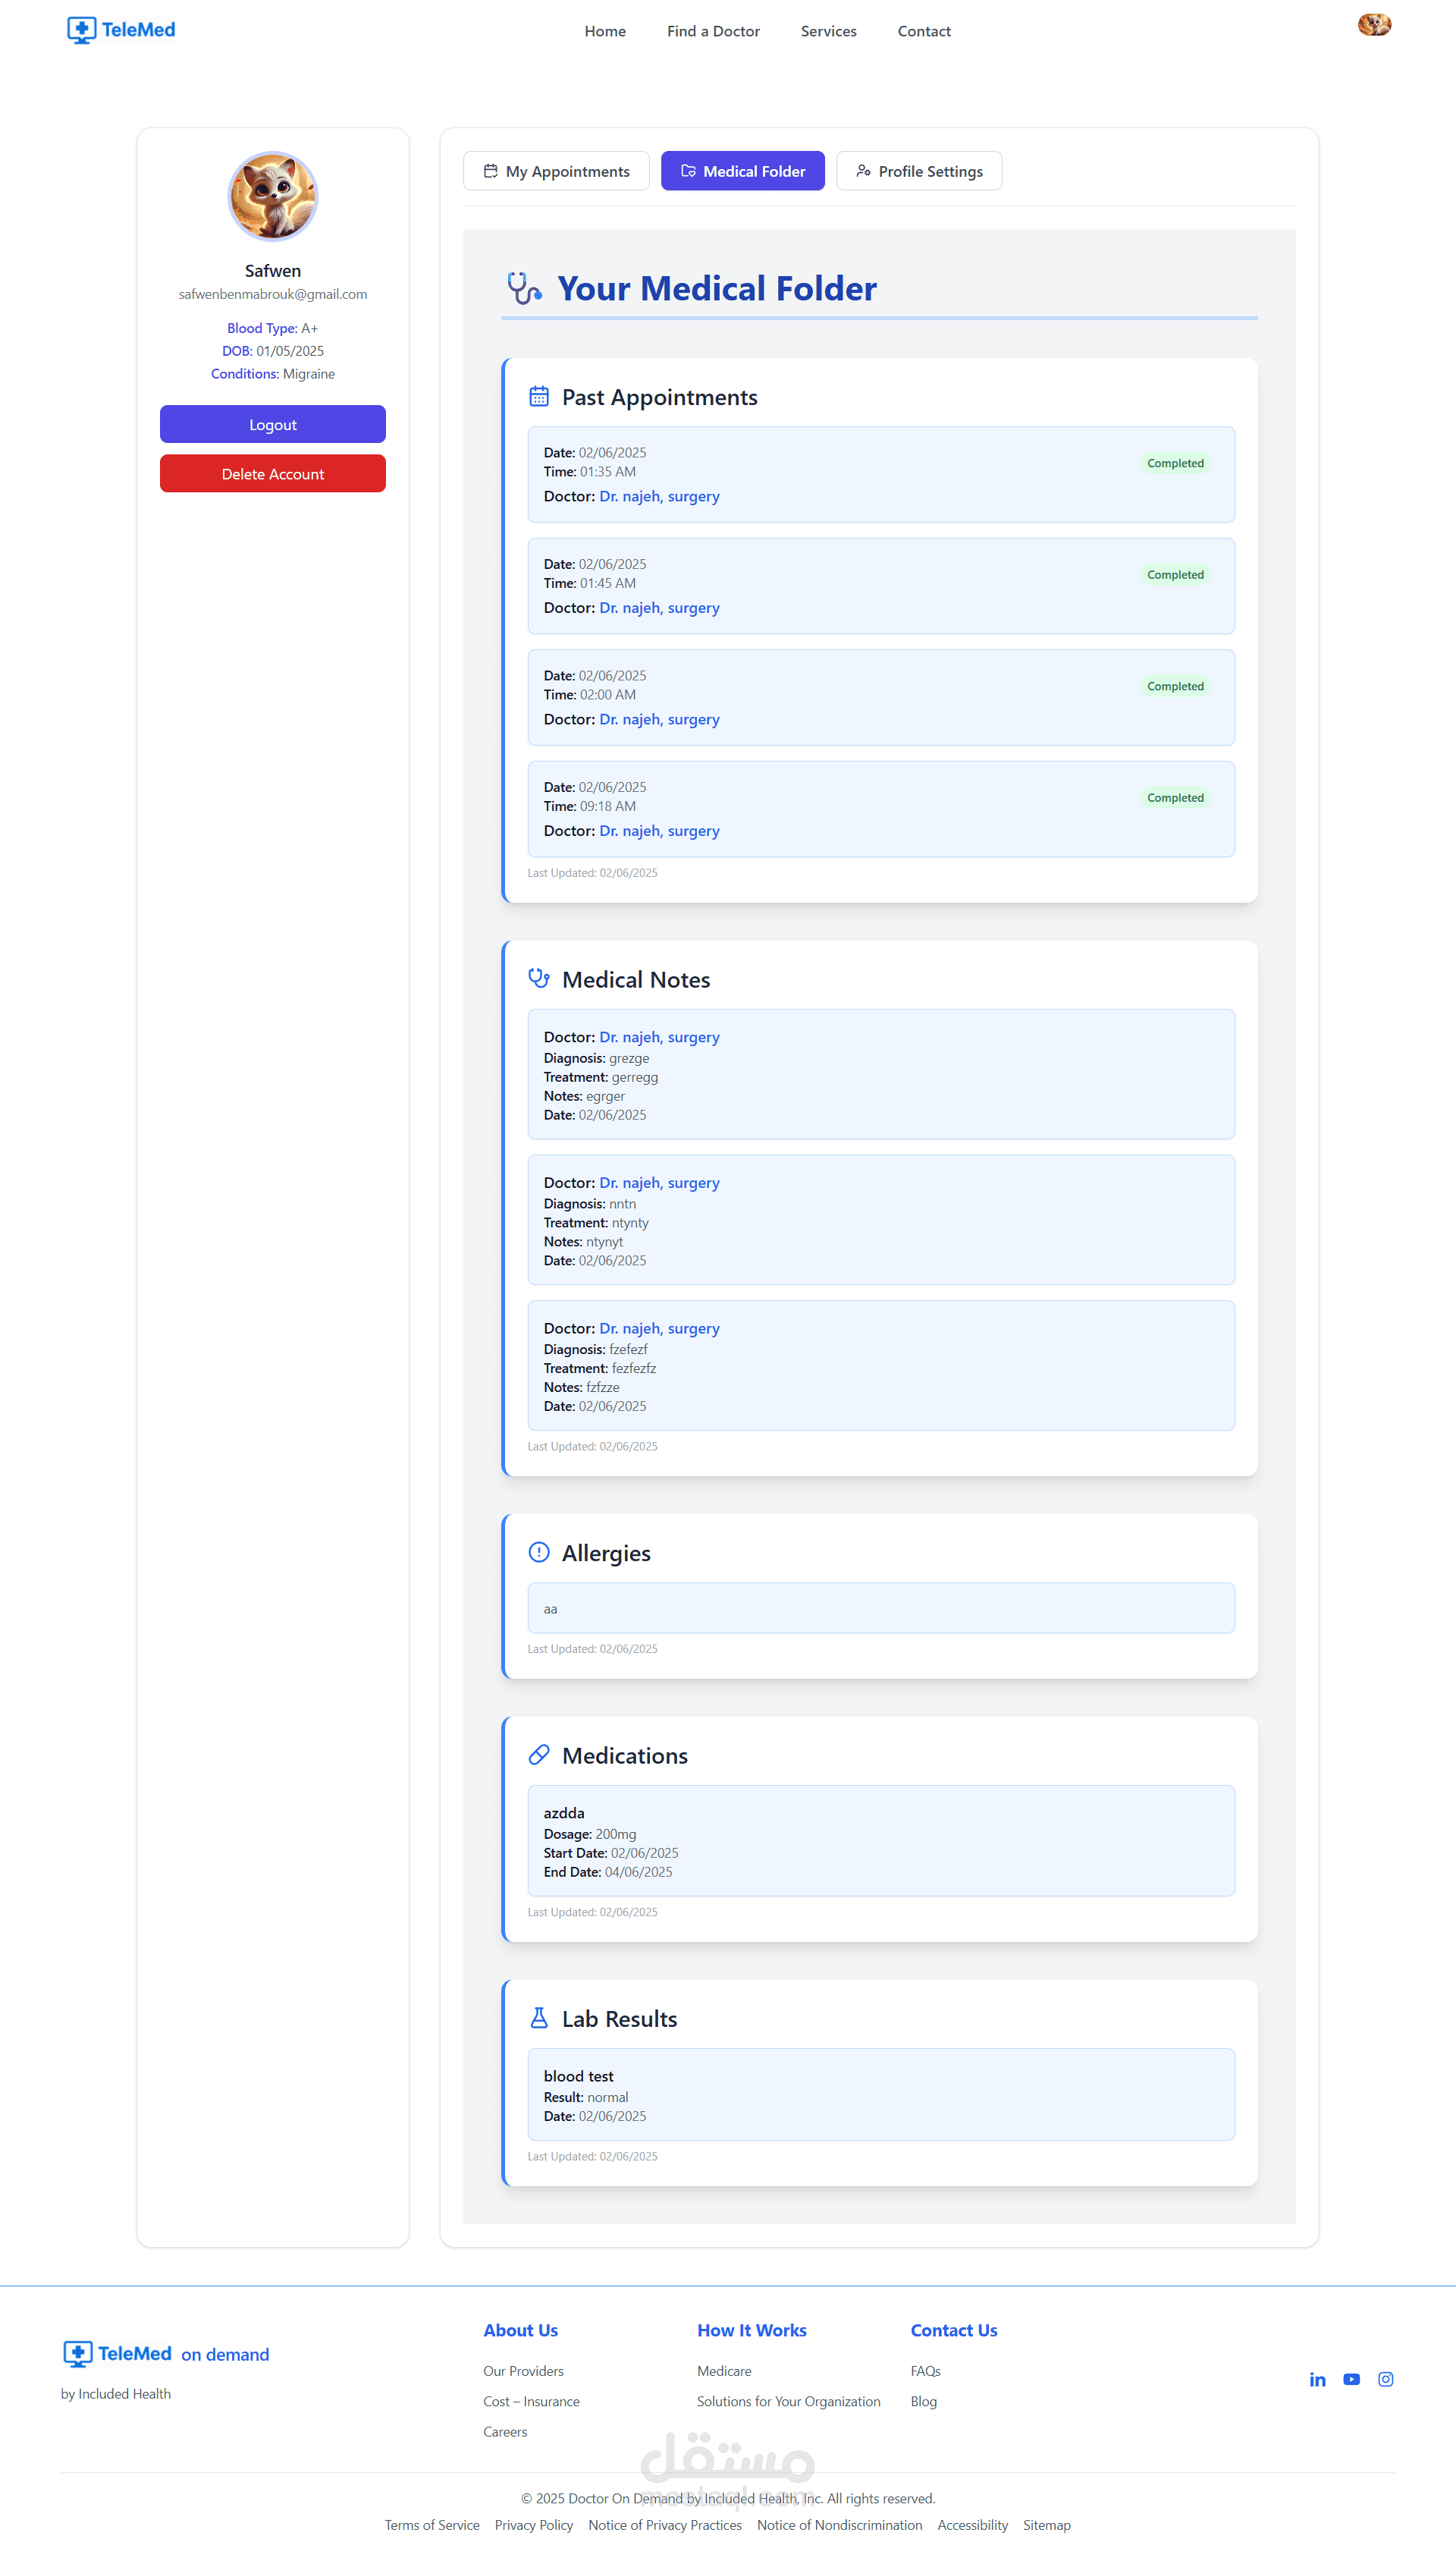Click the LinkedIn icon in footer

tap(1317, 2379)
